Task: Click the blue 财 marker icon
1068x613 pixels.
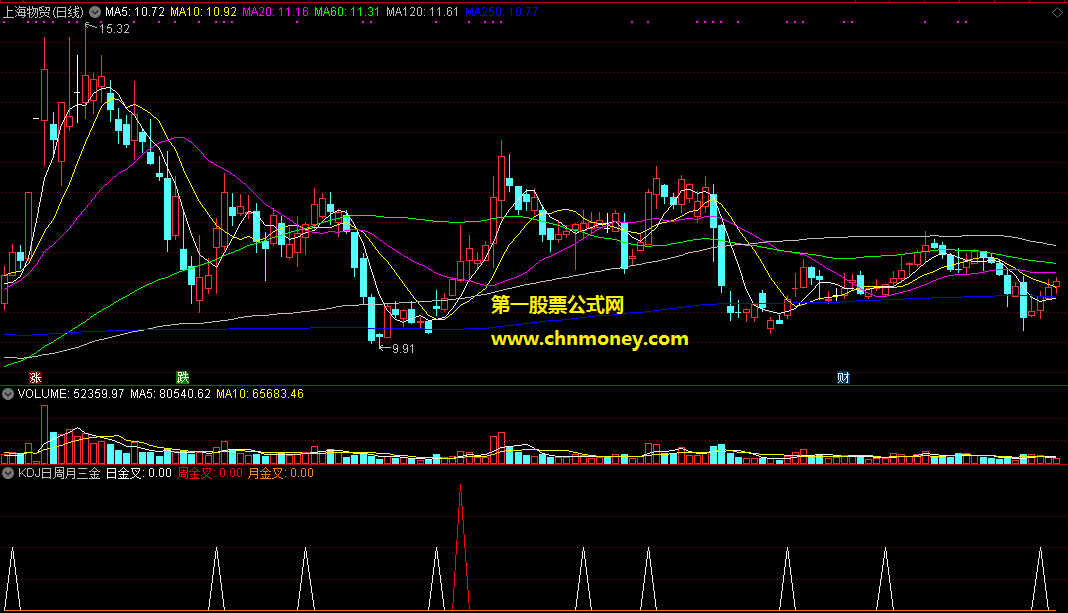Action: (843, 377)
